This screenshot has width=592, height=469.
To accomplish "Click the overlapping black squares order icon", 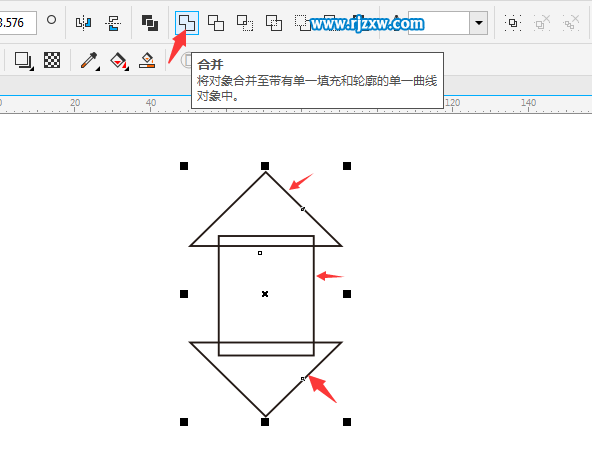I will (x=150, y=23).
